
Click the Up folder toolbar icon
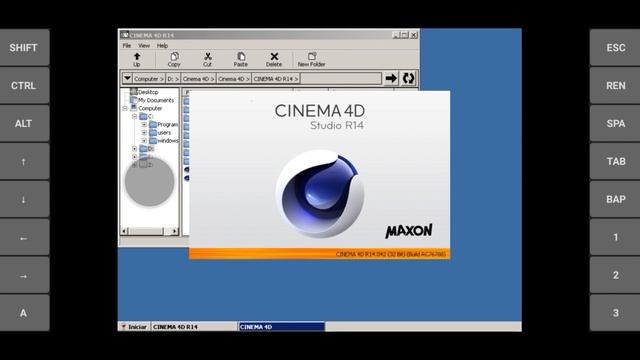click(x=137, y=60)
